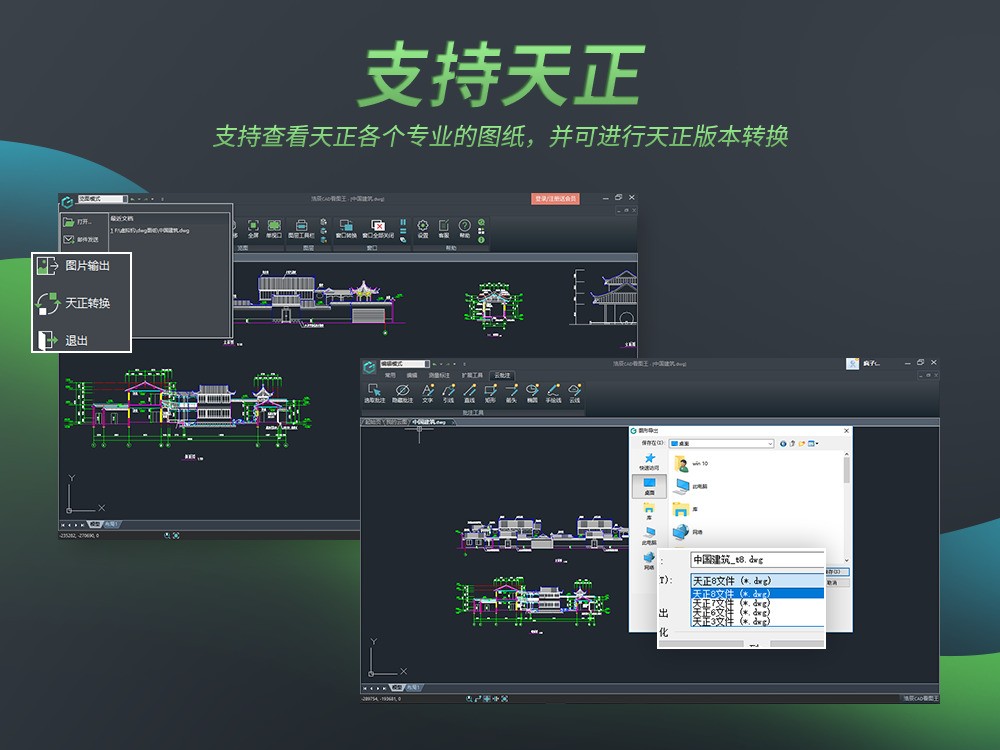The height and width of the screenshot is (750, 1000).
Task: Toggle 全屏 full screen view
Action: pyautogui.click(x=254, y=229)
